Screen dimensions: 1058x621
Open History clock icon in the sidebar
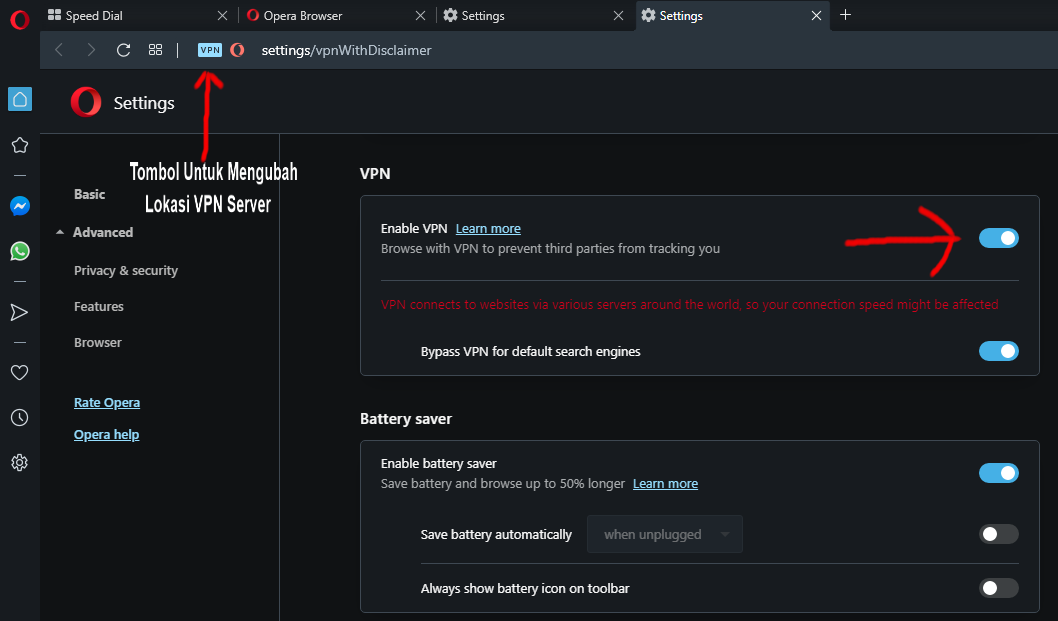(20, 418)
